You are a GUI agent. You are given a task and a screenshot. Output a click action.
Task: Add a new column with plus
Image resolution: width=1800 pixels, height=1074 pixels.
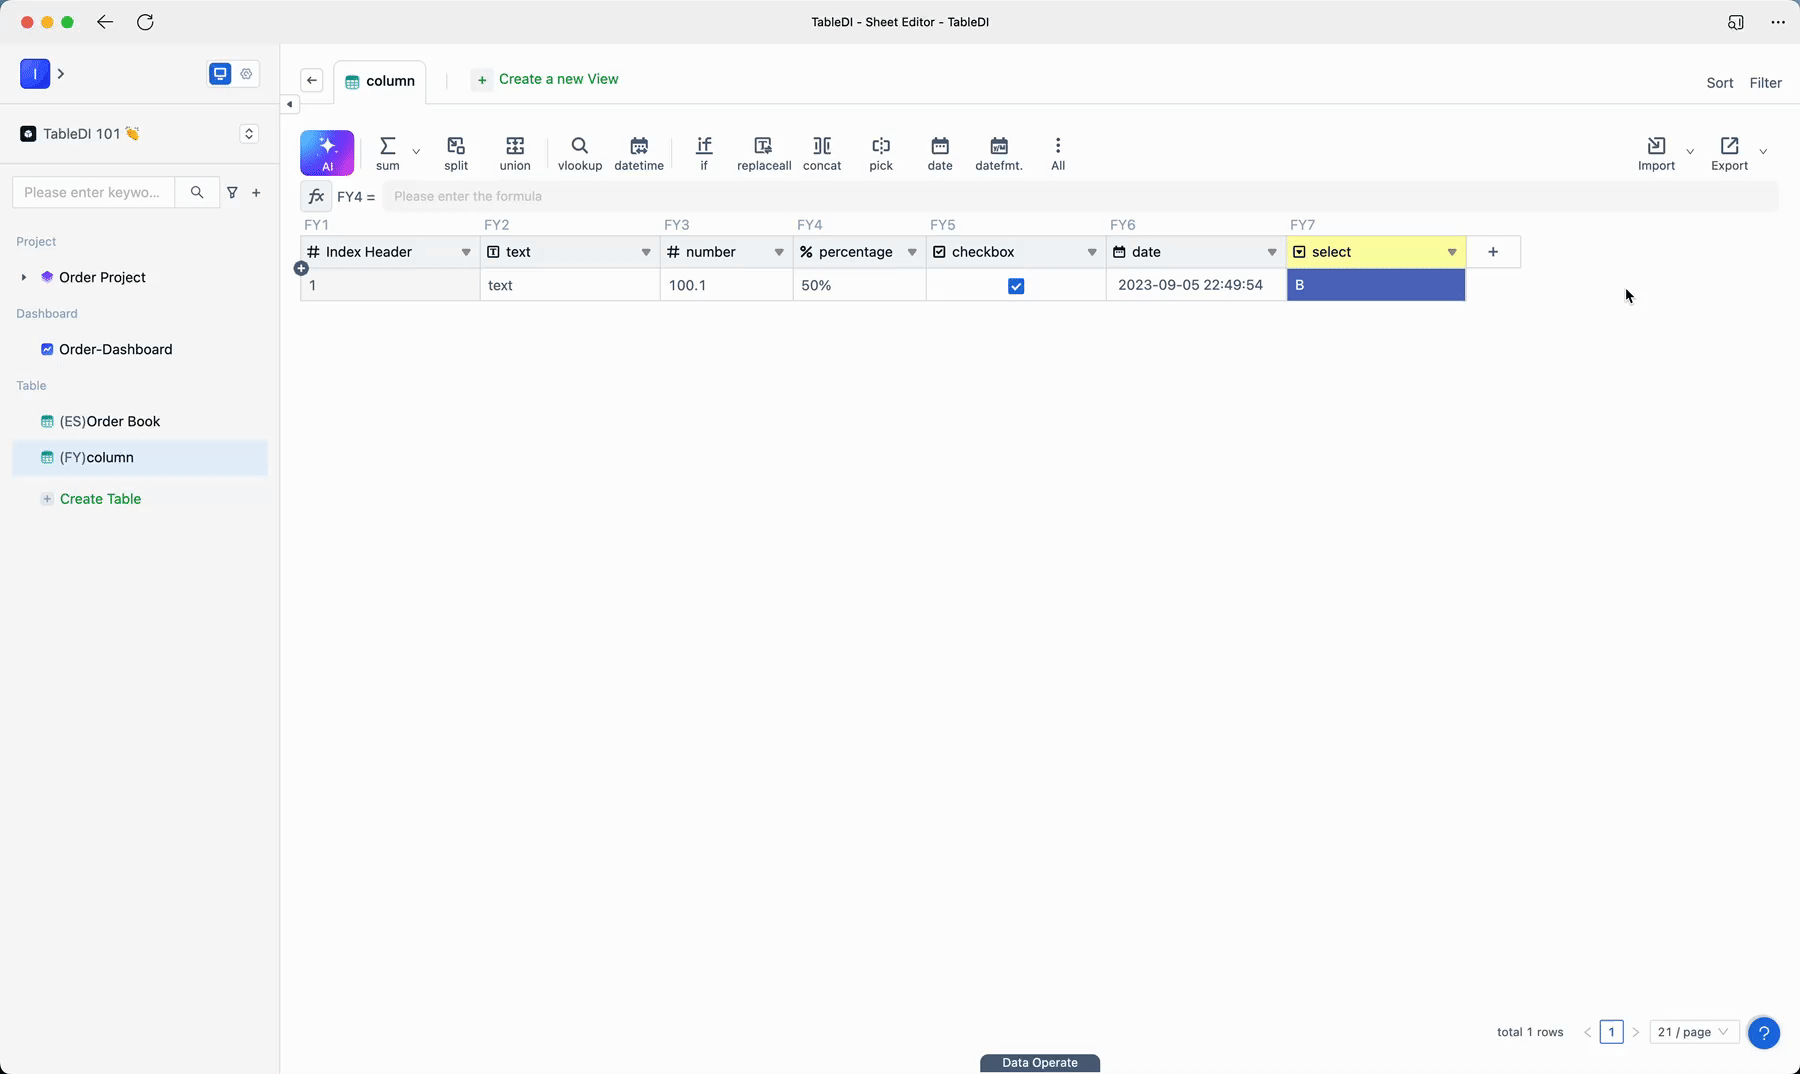pyautogui.click(x=1493, y=252)
